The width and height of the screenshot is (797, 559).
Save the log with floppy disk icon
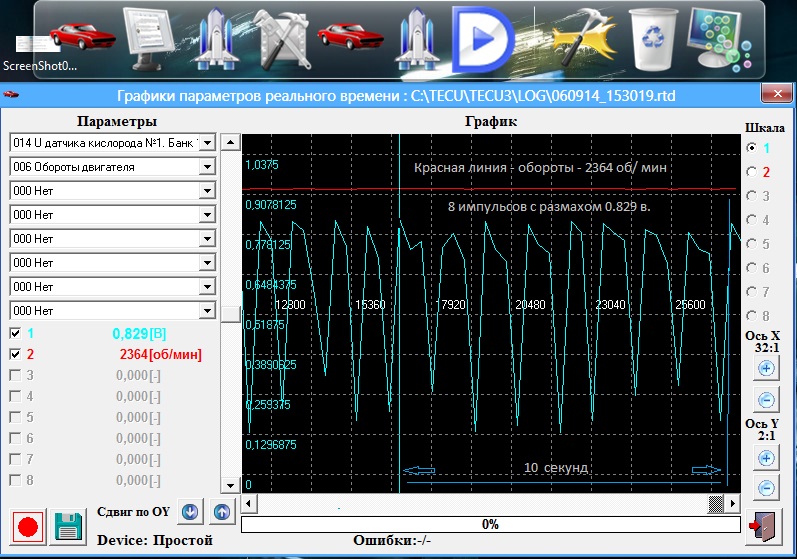[x=68, y=527]
